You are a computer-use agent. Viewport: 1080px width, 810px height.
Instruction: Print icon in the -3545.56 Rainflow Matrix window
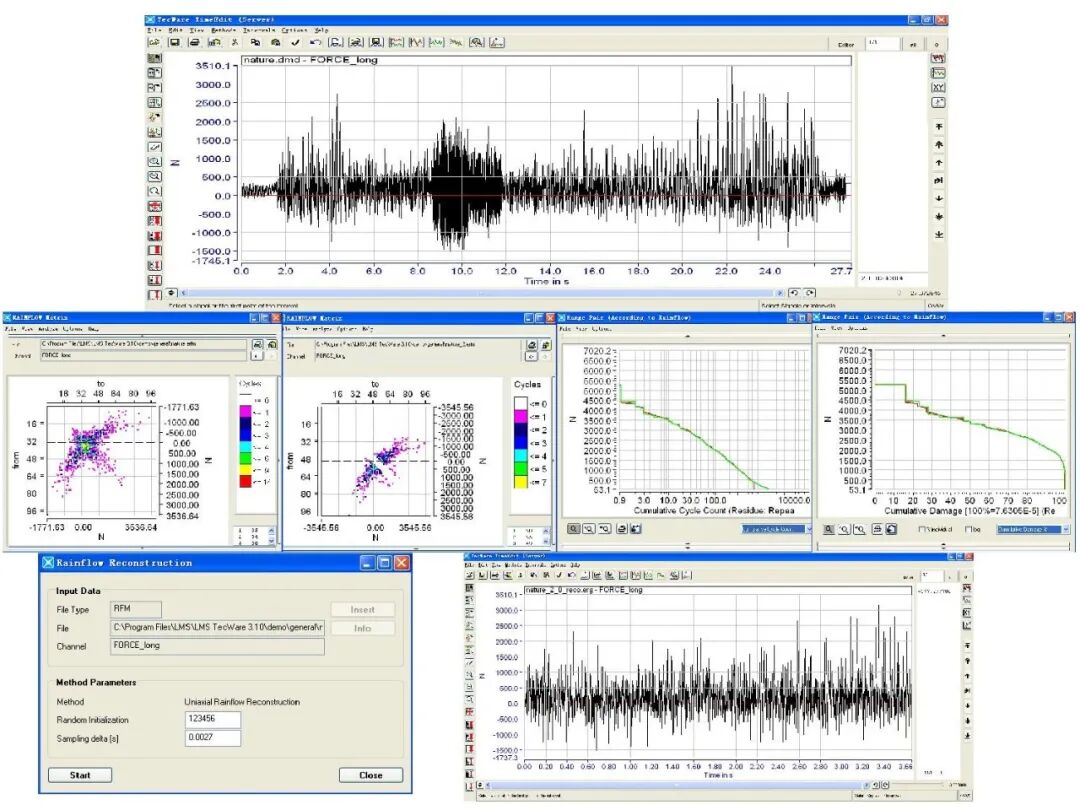(x=531, y=344)
